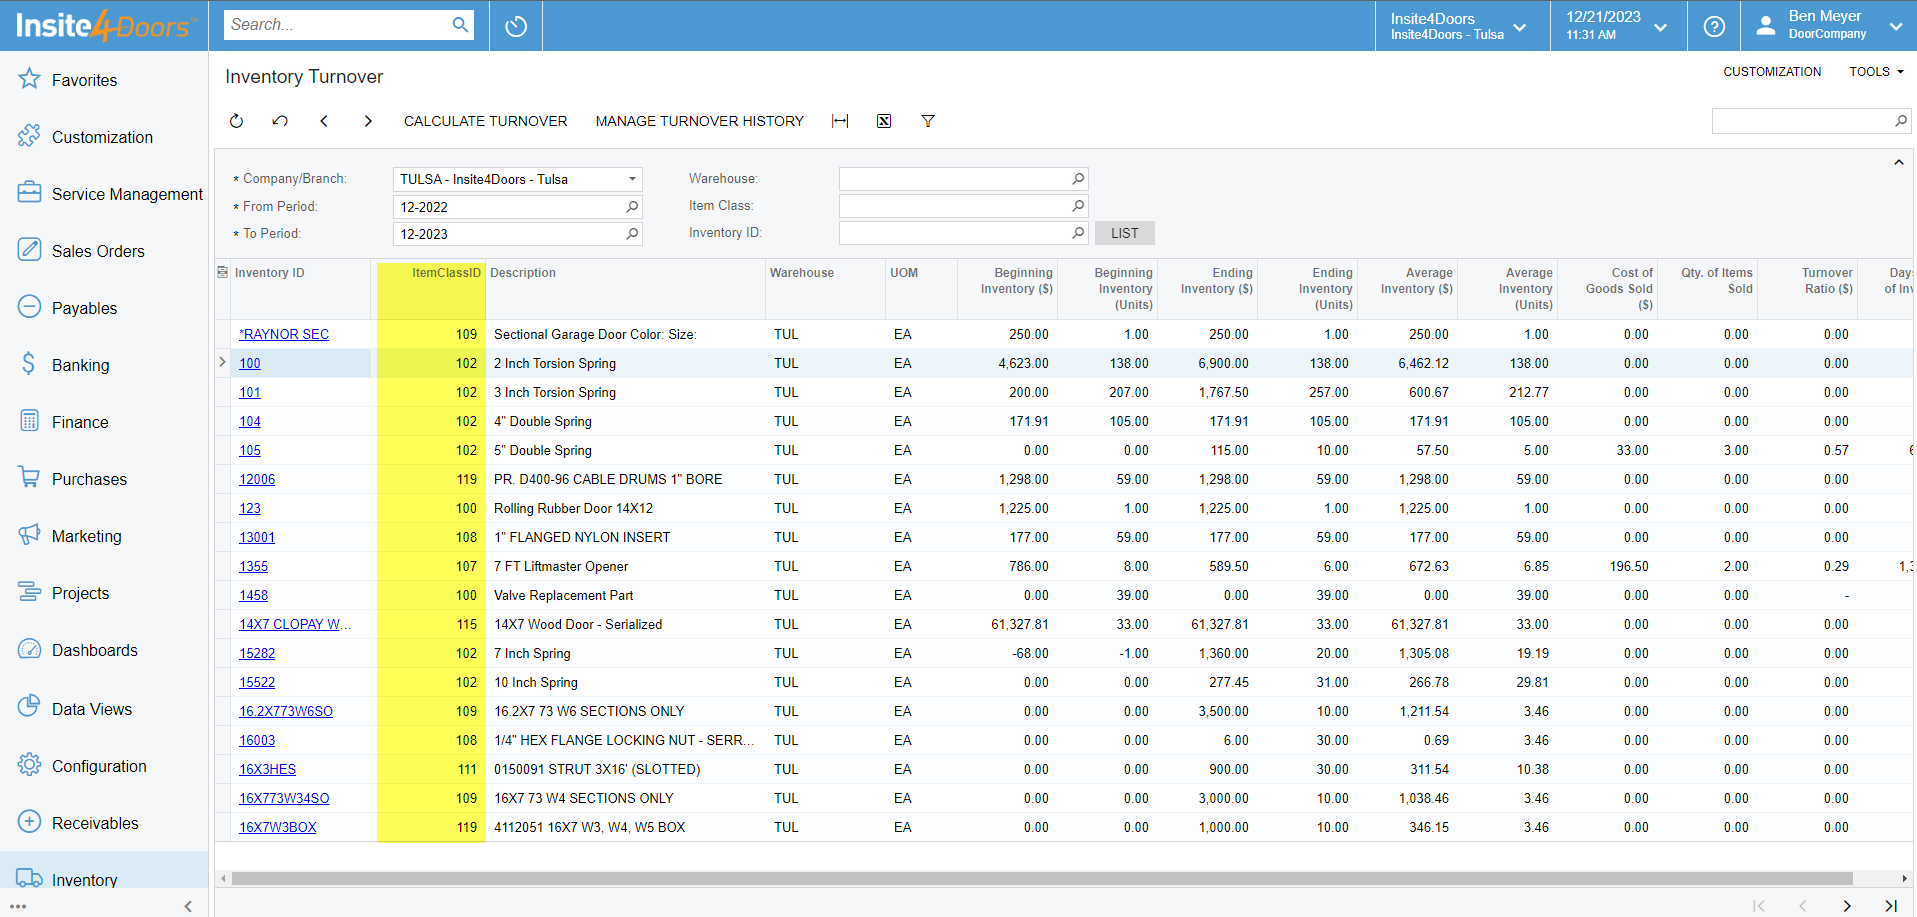
Task: Open the TOOLS dropdown menu
Action: point(1876,72)
